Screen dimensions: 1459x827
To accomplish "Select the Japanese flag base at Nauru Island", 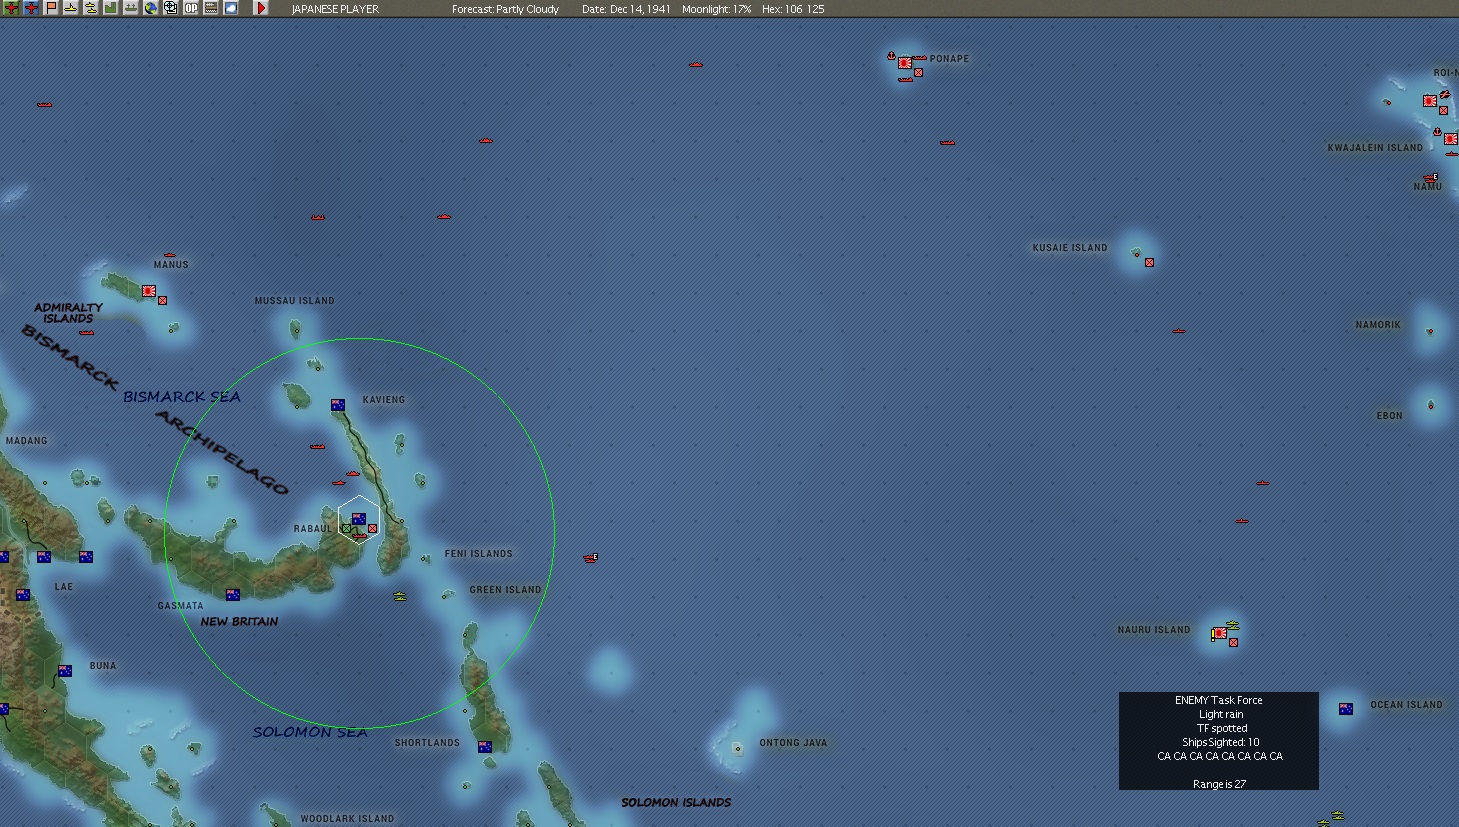I will pos(1220,633).
